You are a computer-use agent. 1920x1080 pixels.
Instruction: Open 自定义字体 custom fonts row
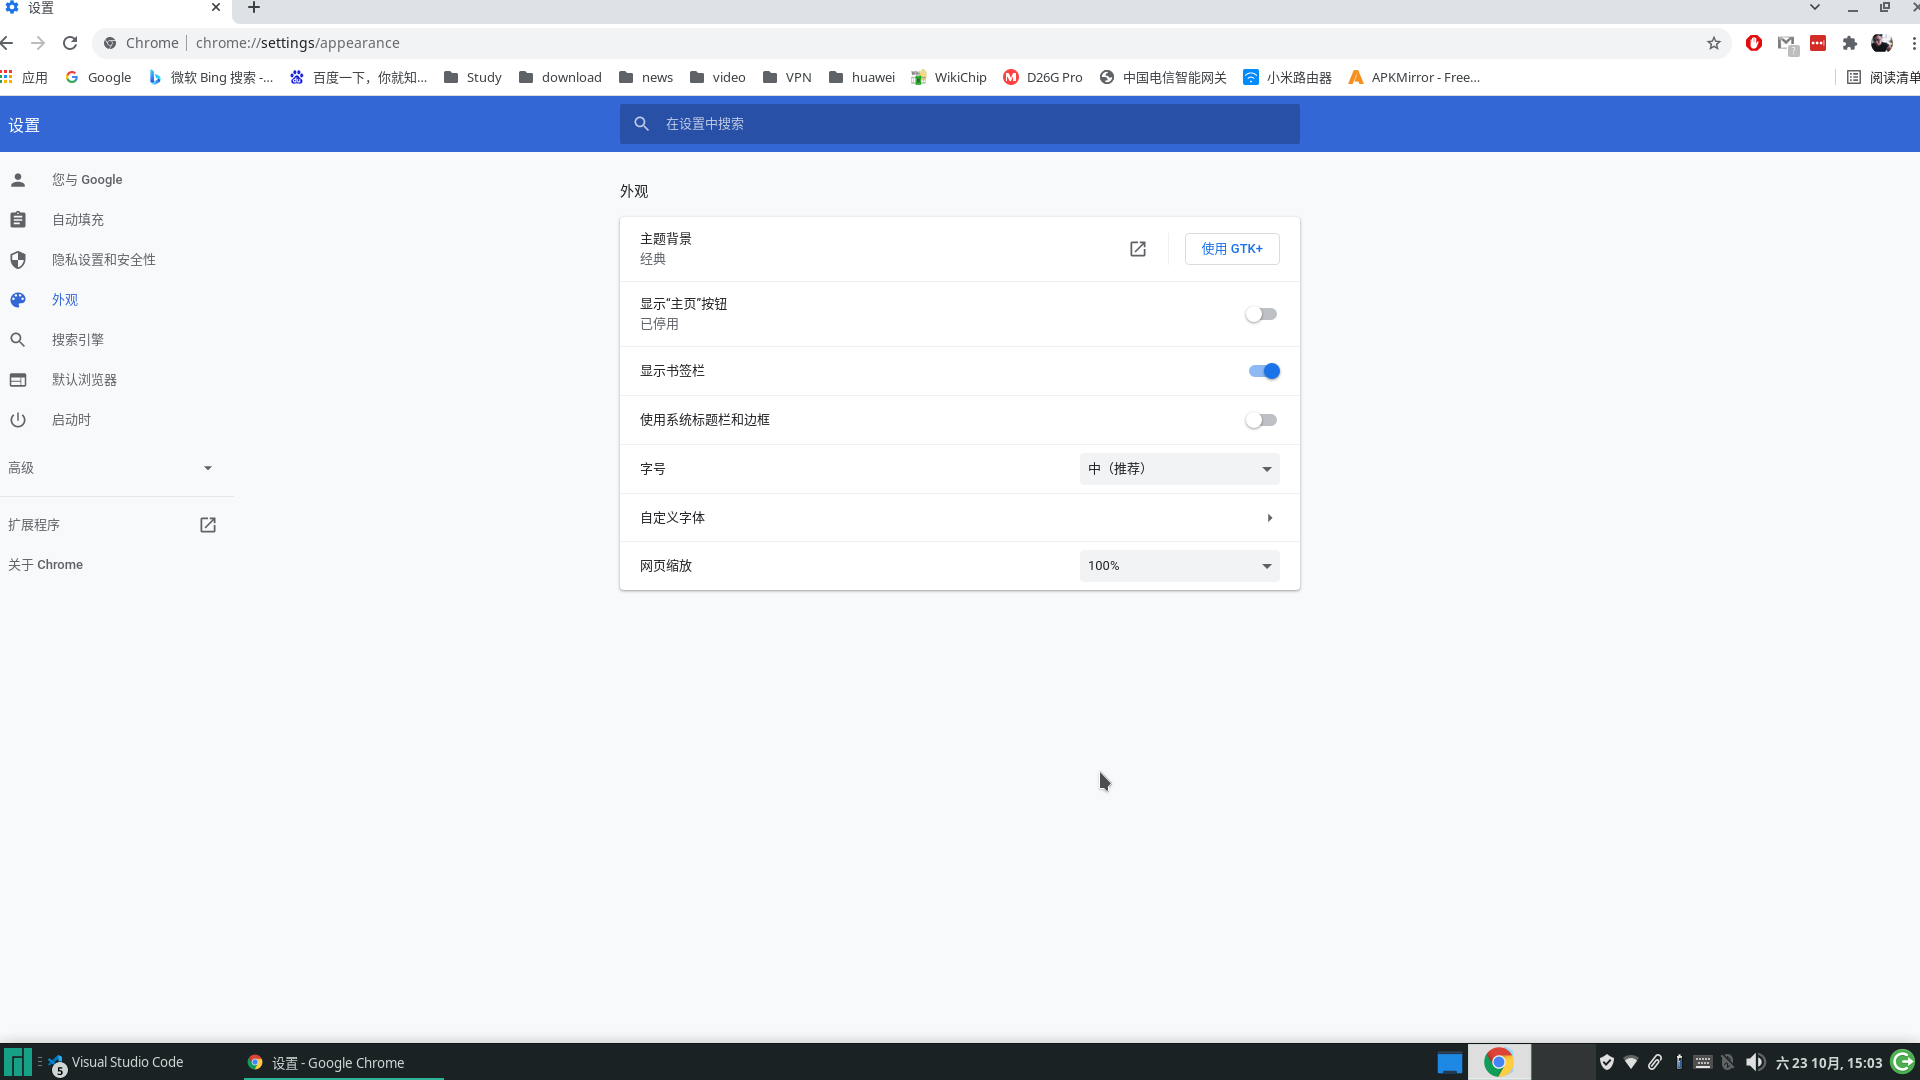958,518
